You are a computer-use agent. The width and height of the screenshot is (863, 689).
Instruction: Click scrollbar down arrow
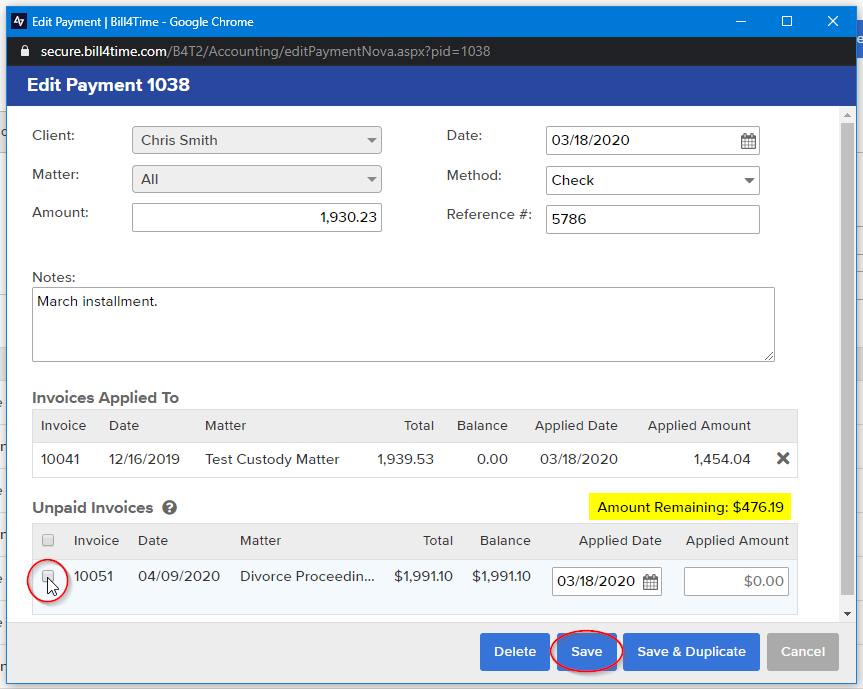pyautogui.click(x=847, y=614)
